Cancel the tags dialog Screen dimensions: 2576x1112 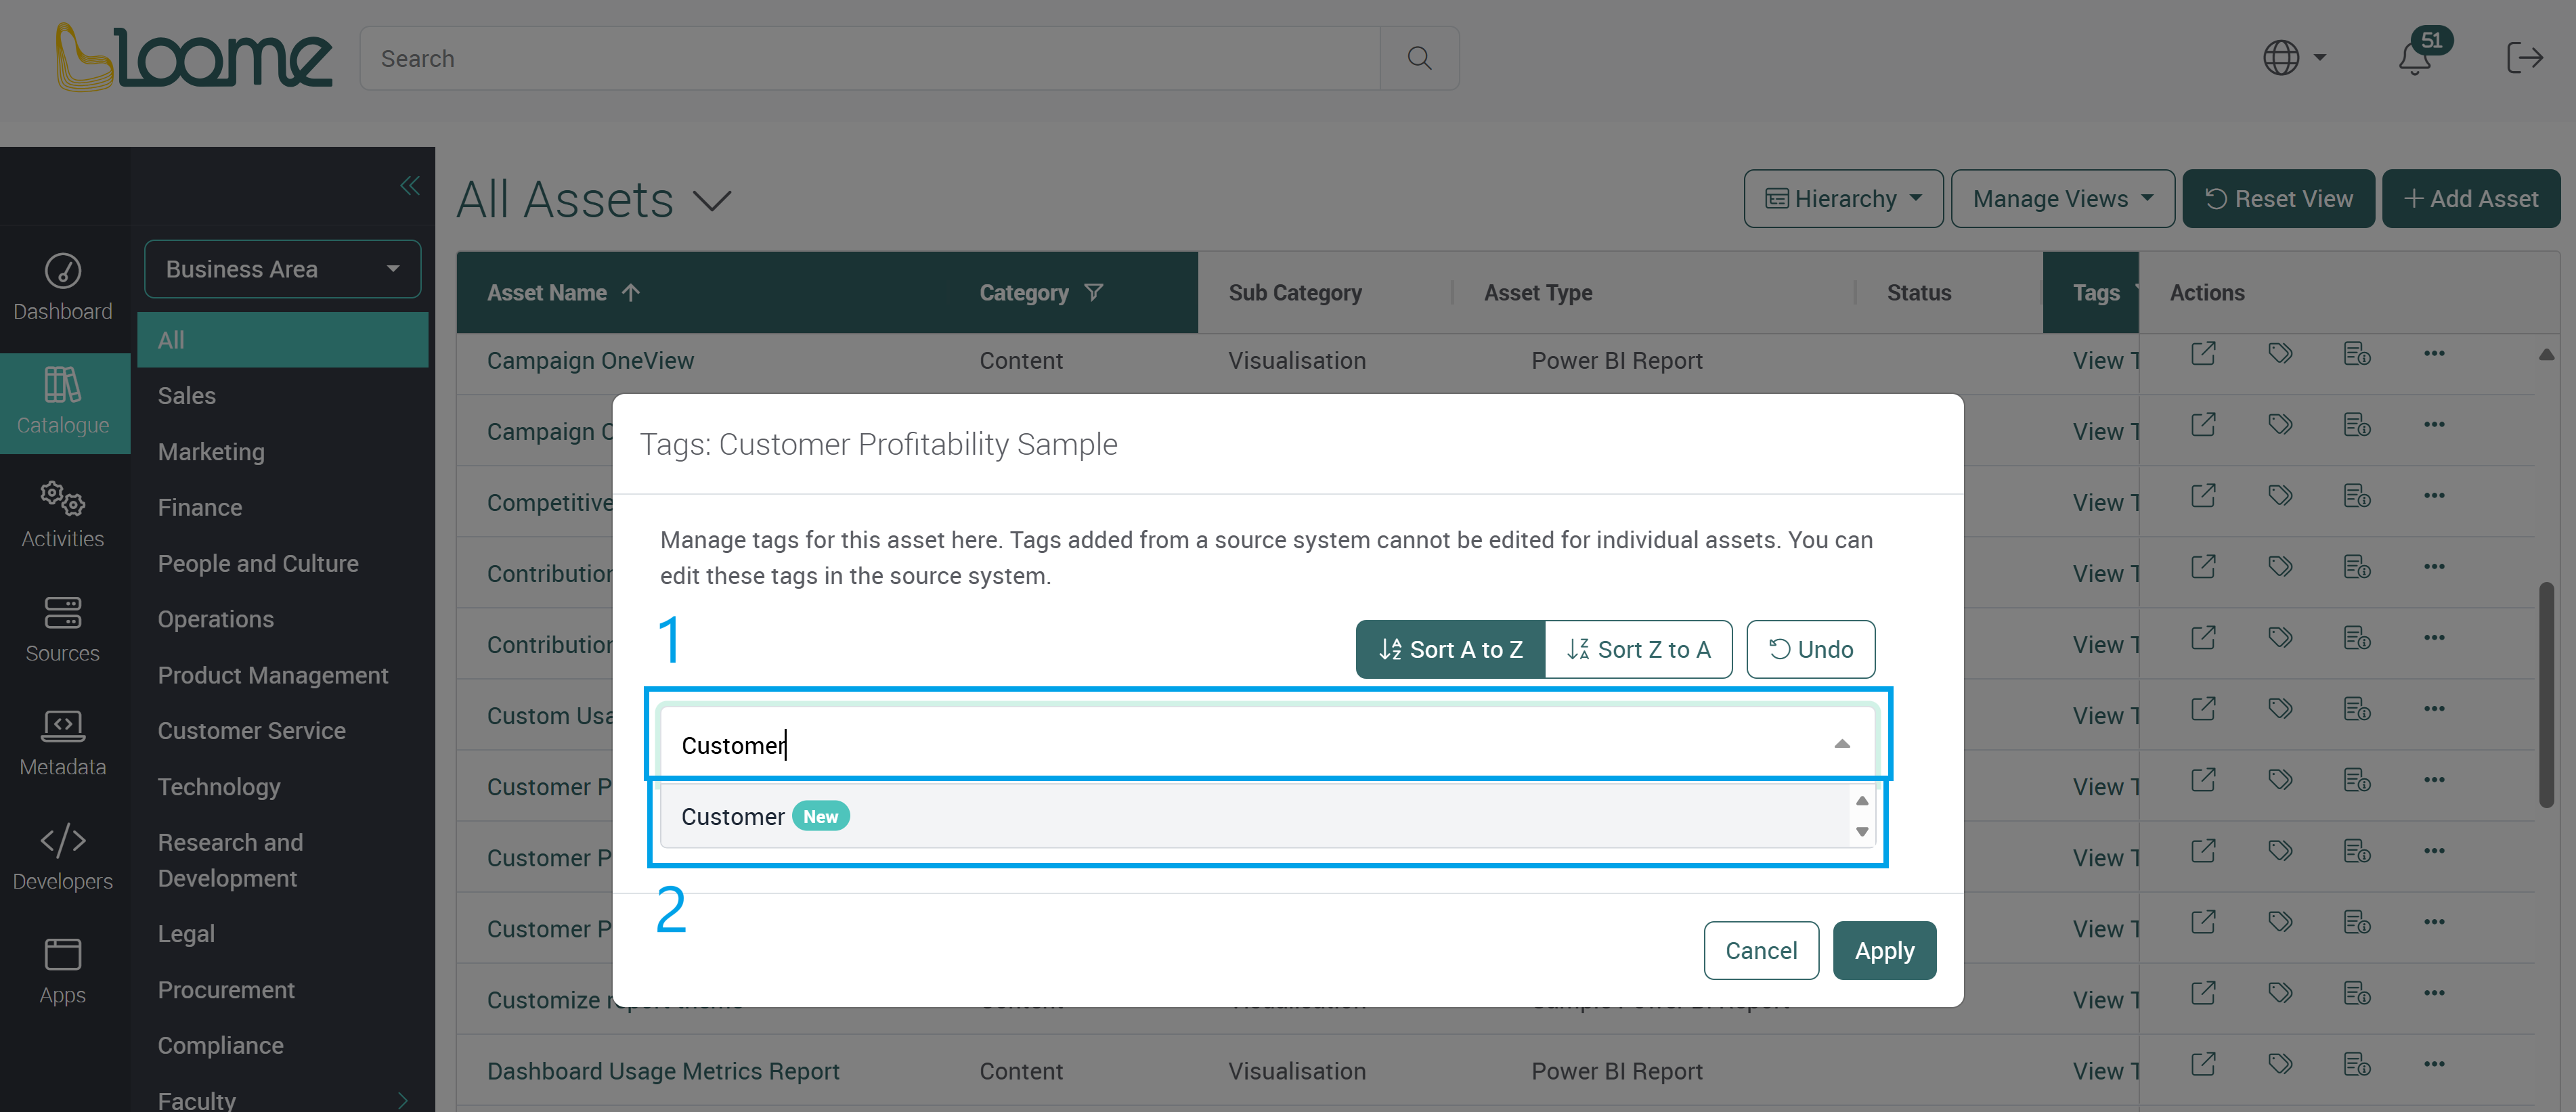pyautogui.click(x=1761, y=951)
